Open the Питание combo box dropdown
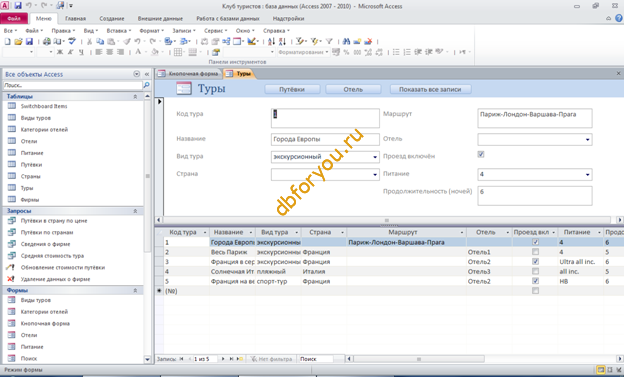This screenshot has height=377, width=624. pos(587,174)
